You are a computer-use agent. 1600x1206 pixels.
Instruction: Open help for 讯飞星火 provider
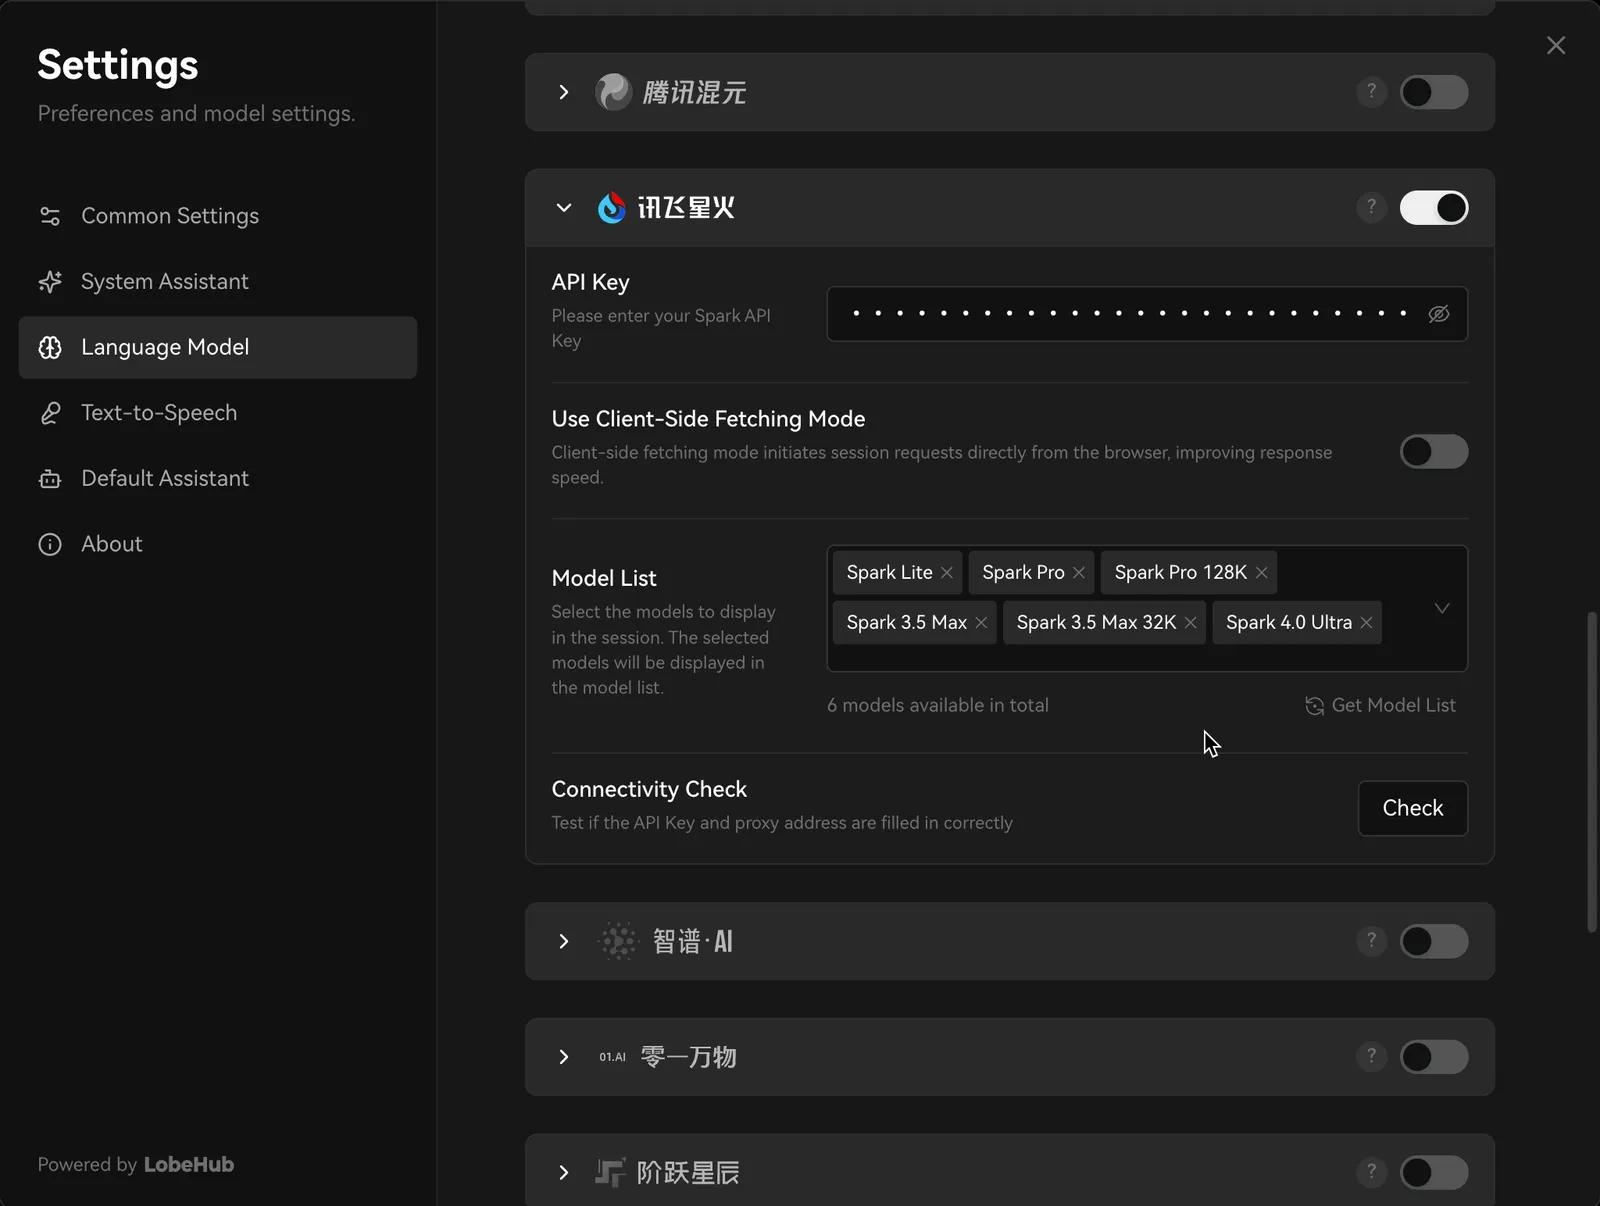pos(1371,207)
